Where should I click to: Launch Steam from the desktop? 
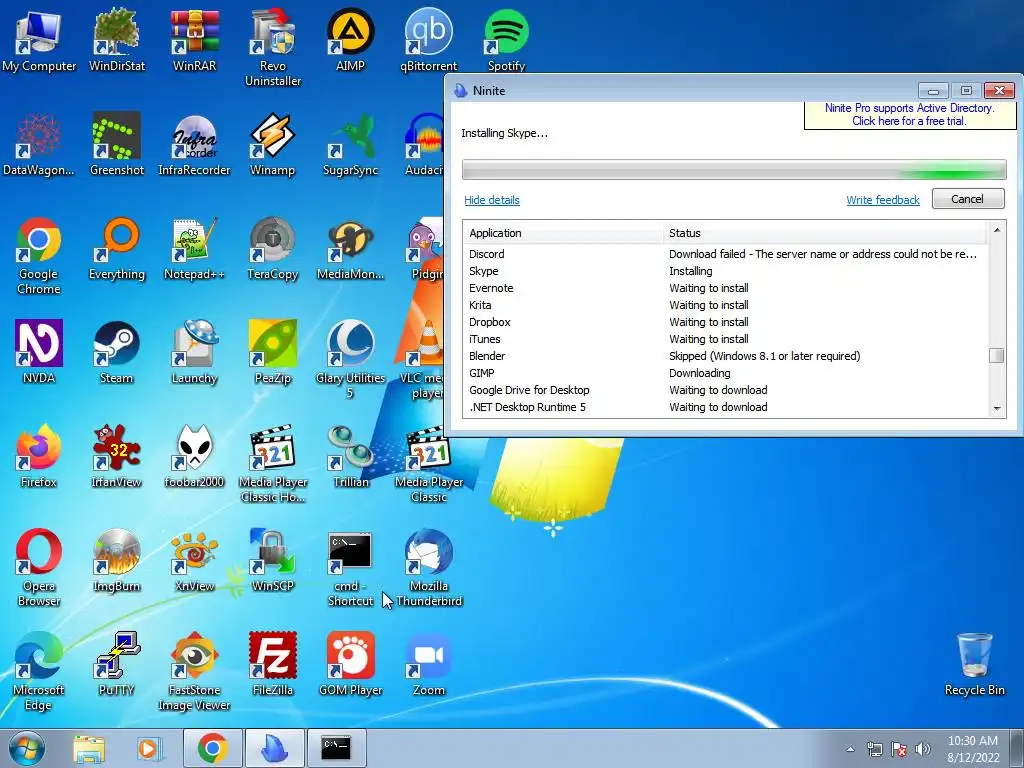(116, 351)
